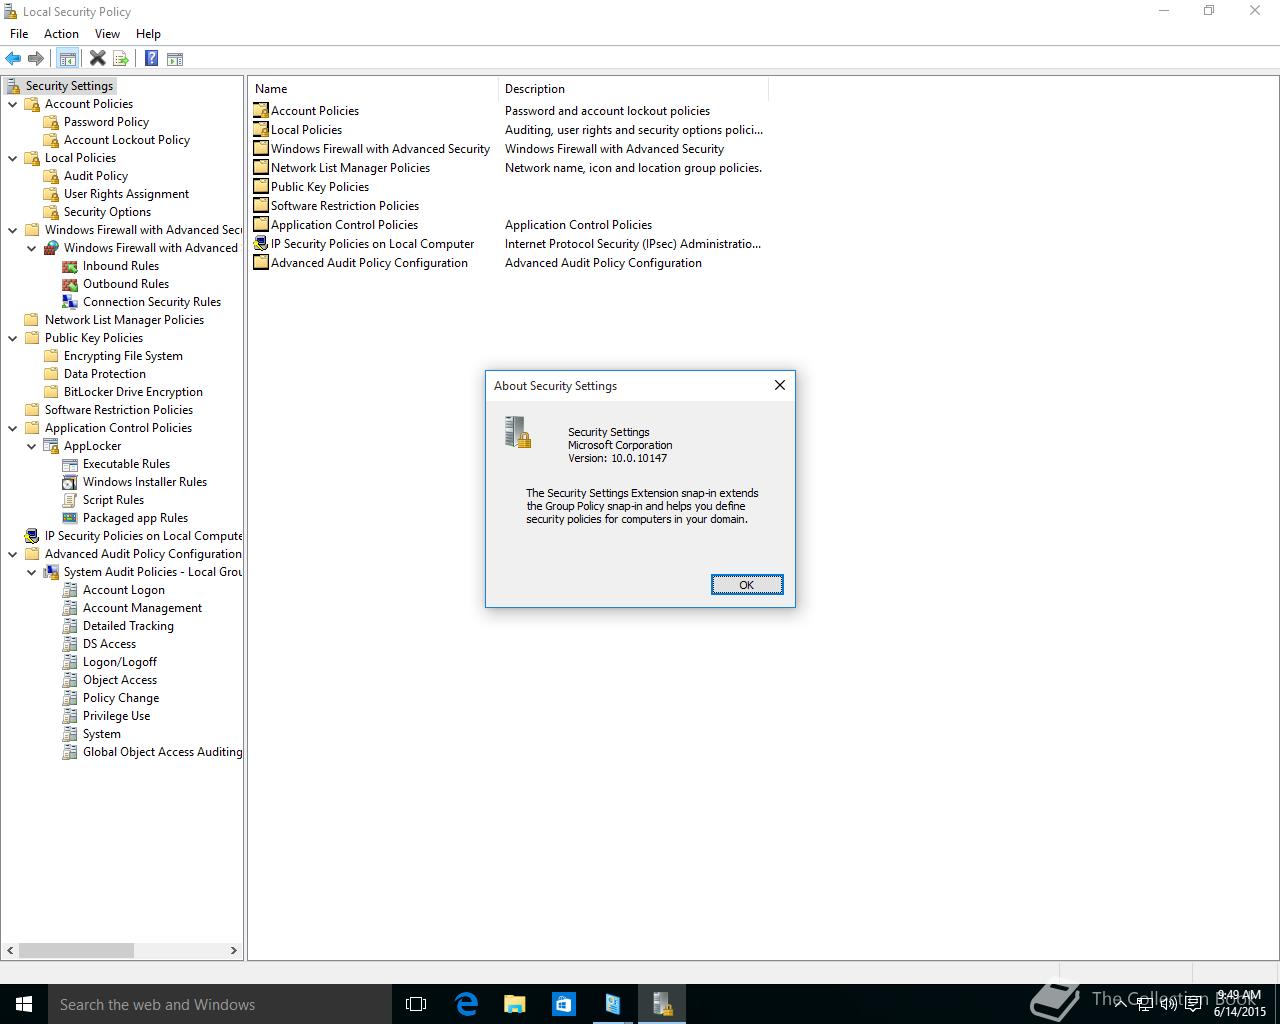
Task: Click the Global Object Access Auditing icon
Action: click(x=70, y=752)
